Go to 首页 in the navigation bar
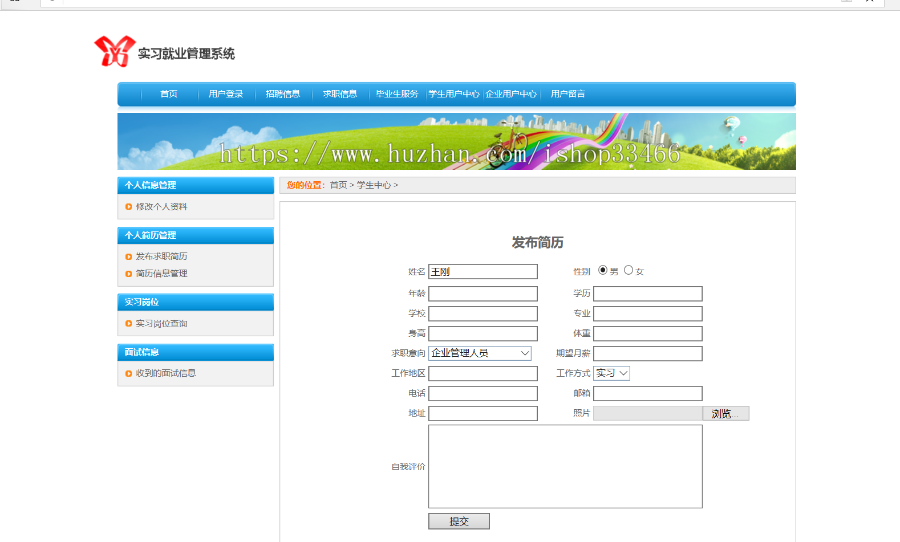This screenshot has height=542, width=900. tap(169, 94)
